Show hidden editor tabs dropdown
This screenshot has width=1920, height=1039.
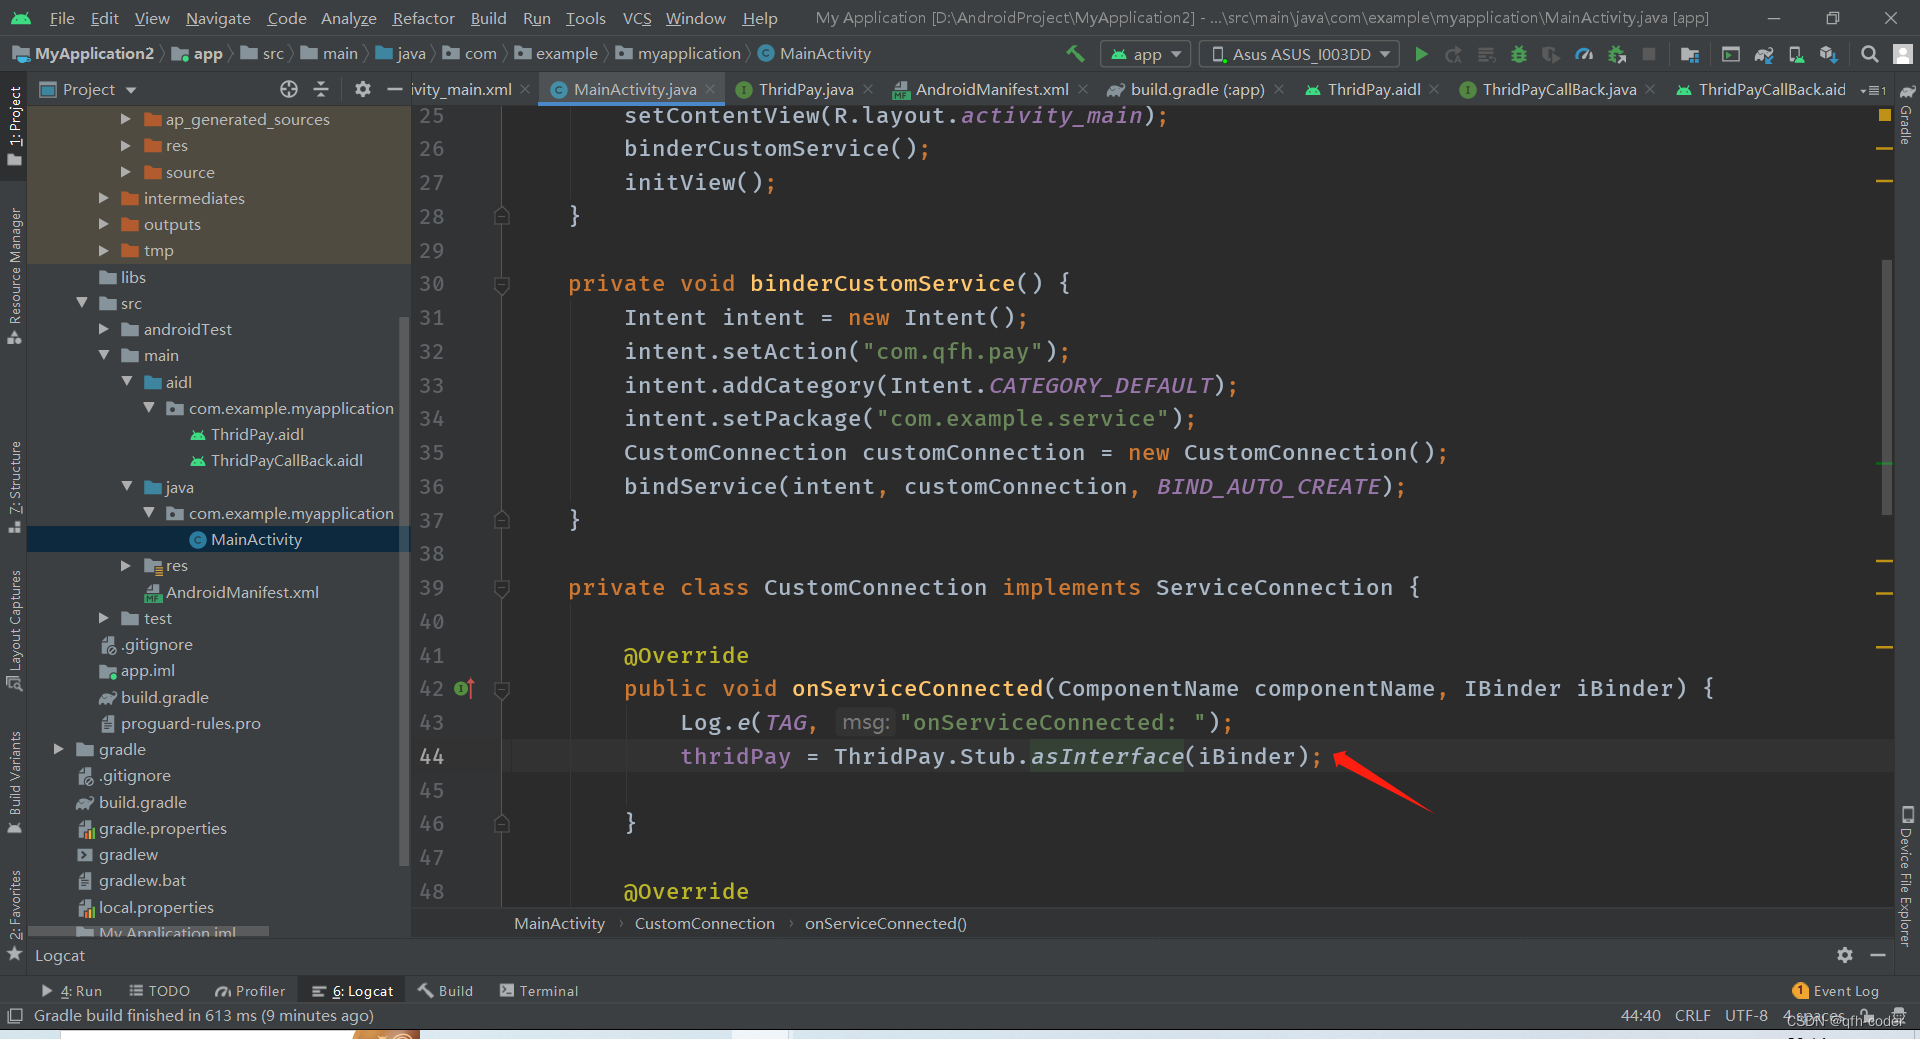coord(1872,90)
